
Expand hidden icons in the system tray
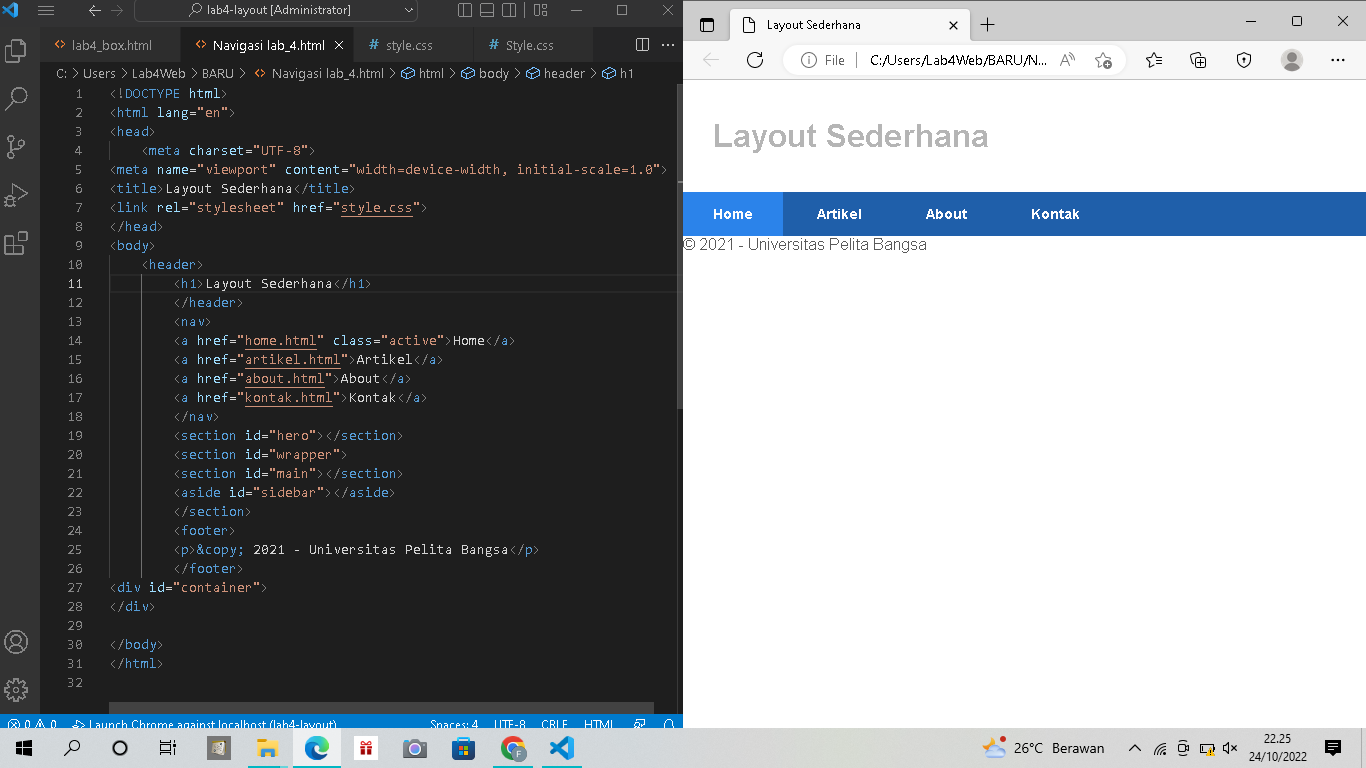1134,748
